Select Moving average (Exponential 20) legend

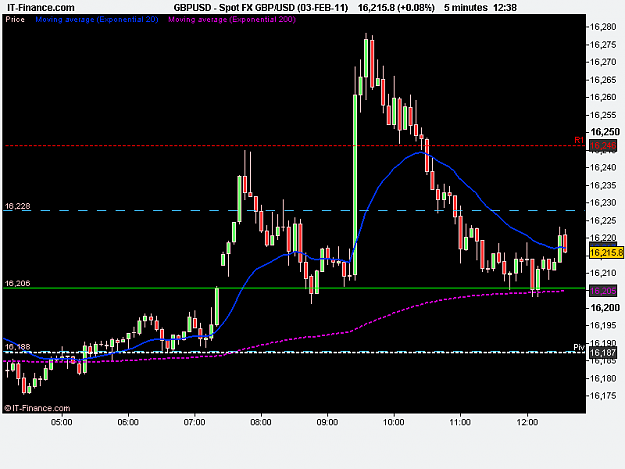pos(97,19)
